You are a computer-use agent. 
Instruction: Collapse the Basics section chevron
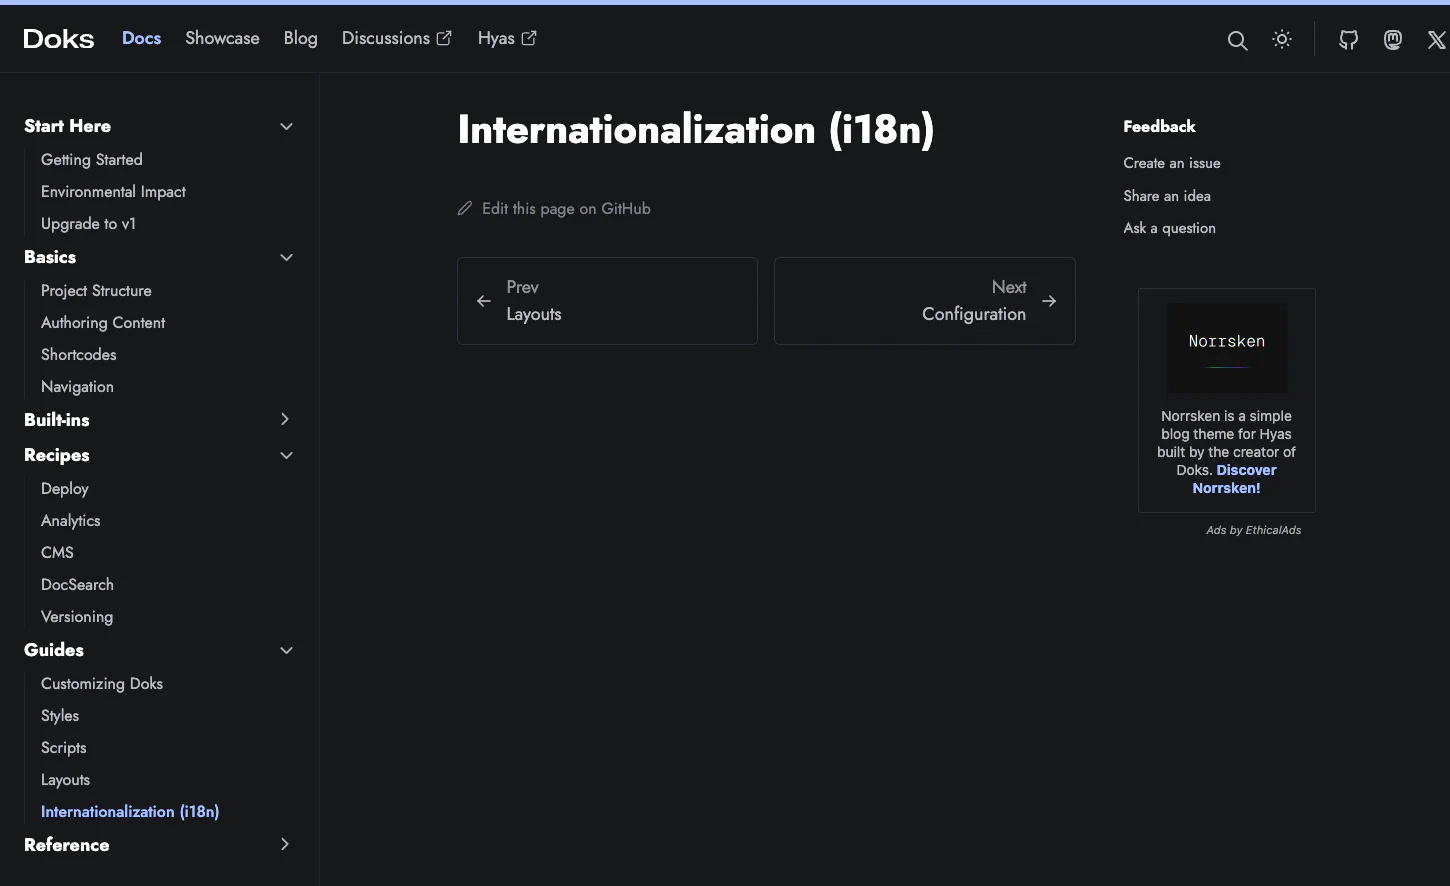[286, 257]
